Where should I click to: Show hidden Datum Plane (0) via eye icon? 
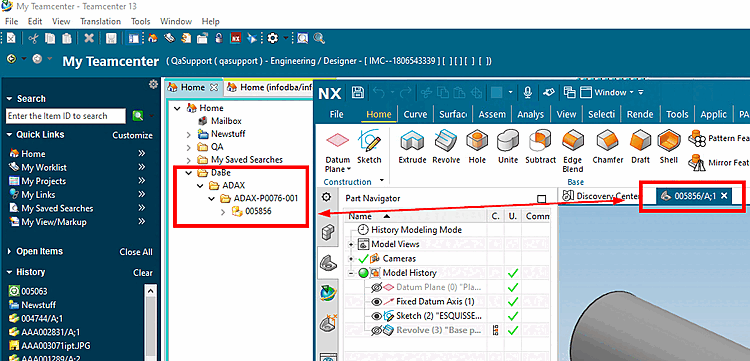pos(376,287)
